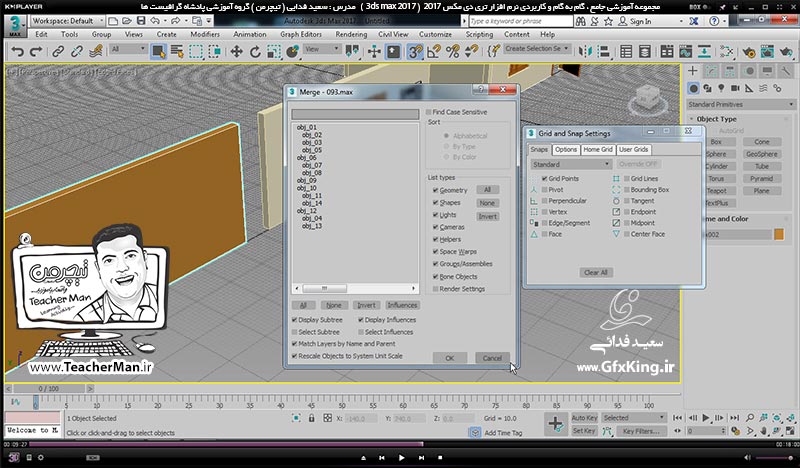Open the Graph Editors menu
Screen dimensions: 800x468
coord(301,34)
